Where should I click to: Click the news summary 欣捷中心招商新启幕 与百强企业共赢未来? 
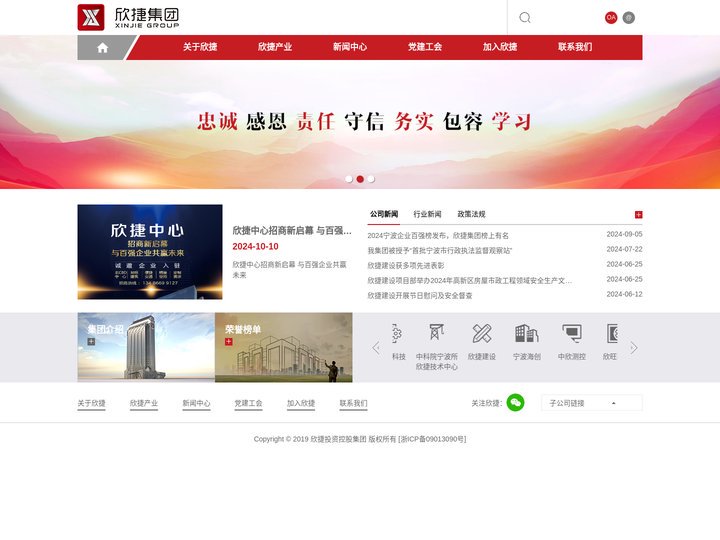[289, 270]
